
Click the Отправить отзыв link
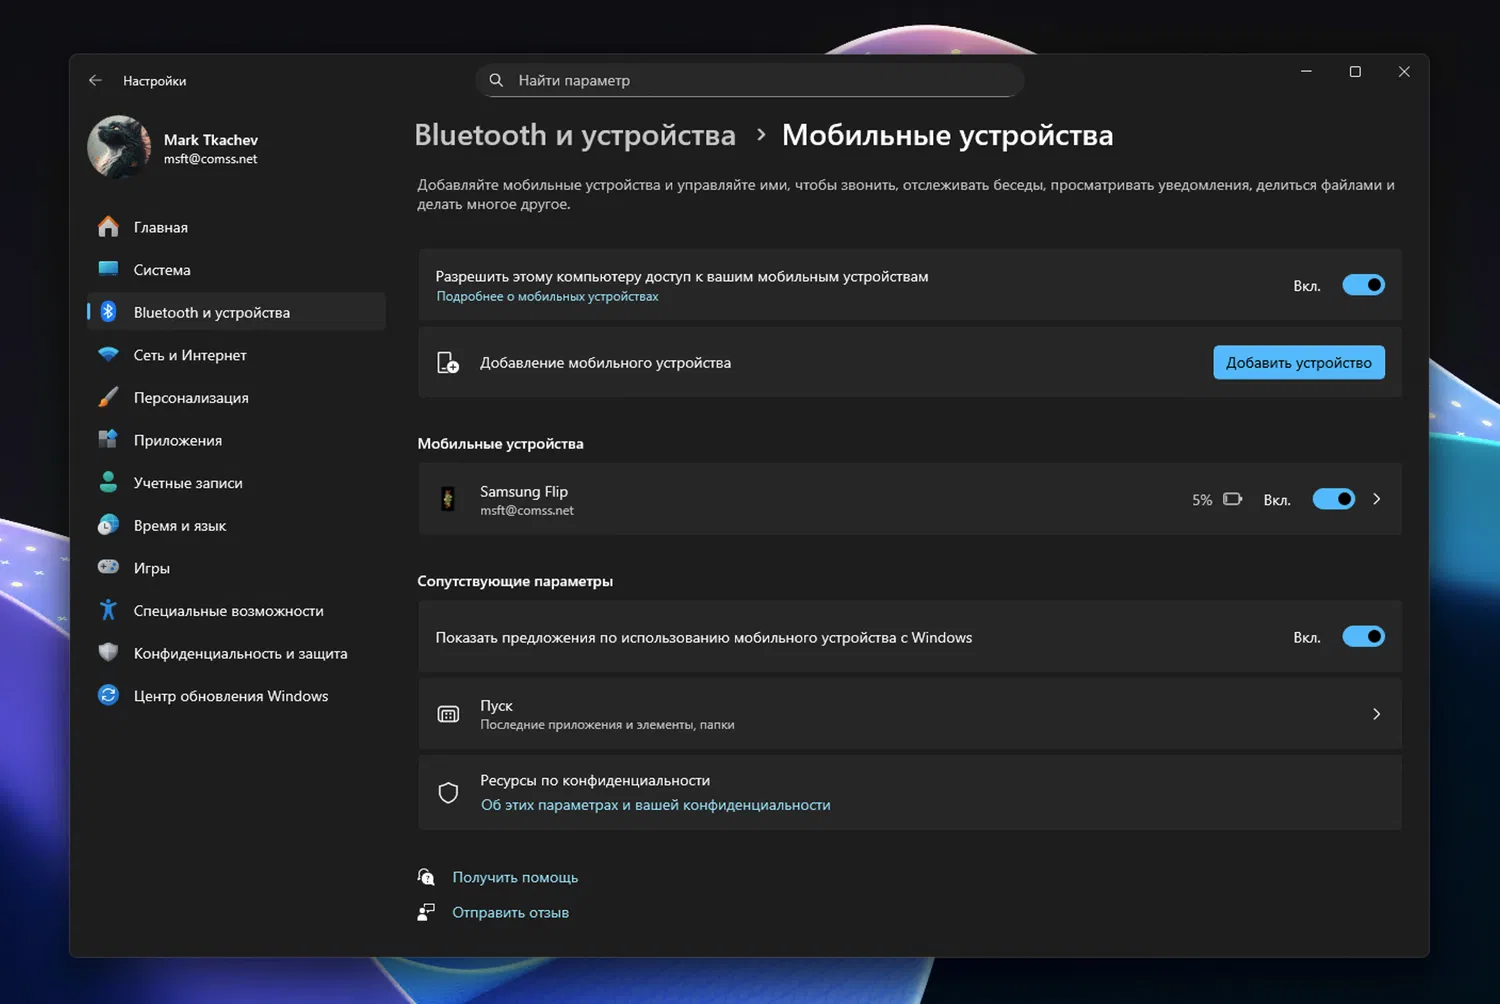[x=510, y=912]
